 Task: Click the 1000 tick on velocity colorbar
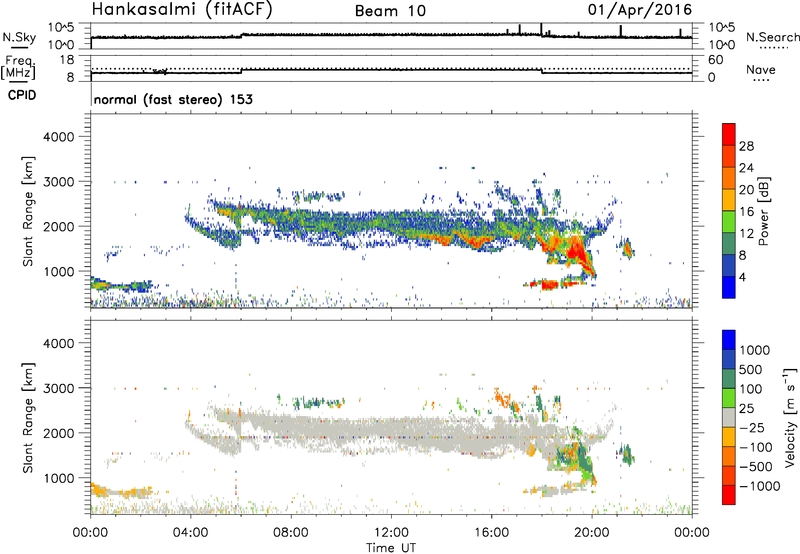(755, 350)
